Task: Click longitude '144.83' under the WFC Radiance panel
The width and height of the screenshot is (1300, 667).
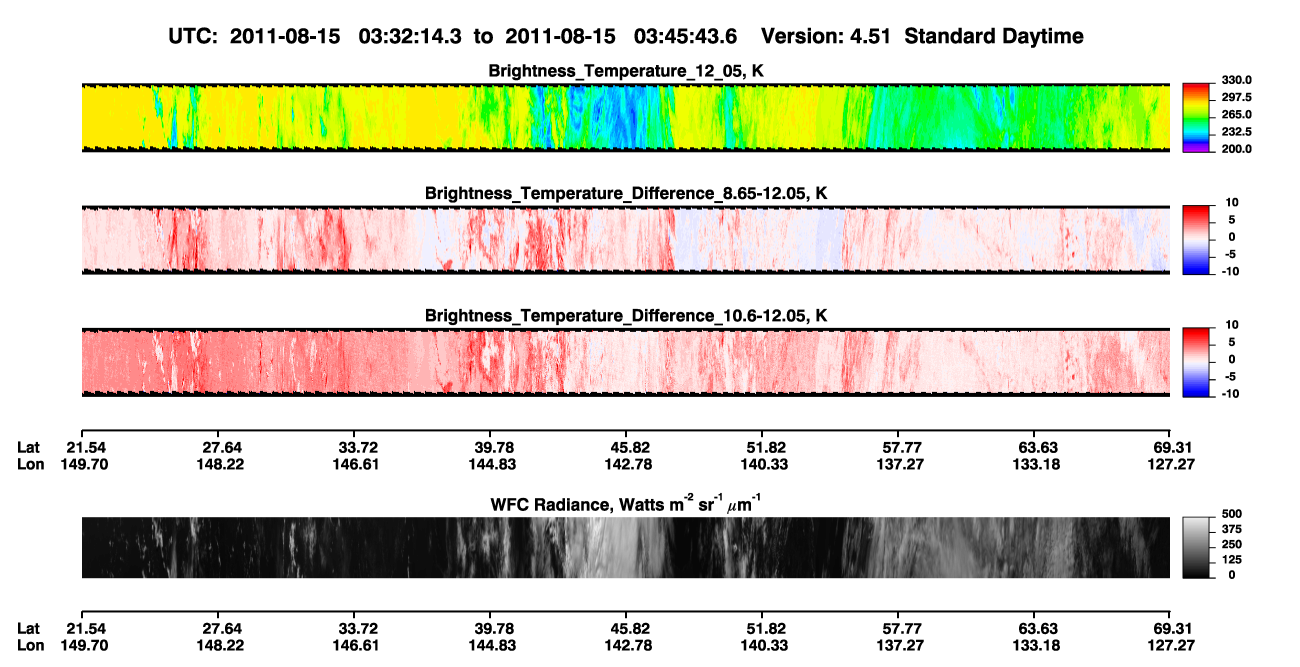Action: pyautogui.click(x=492, y=645)
